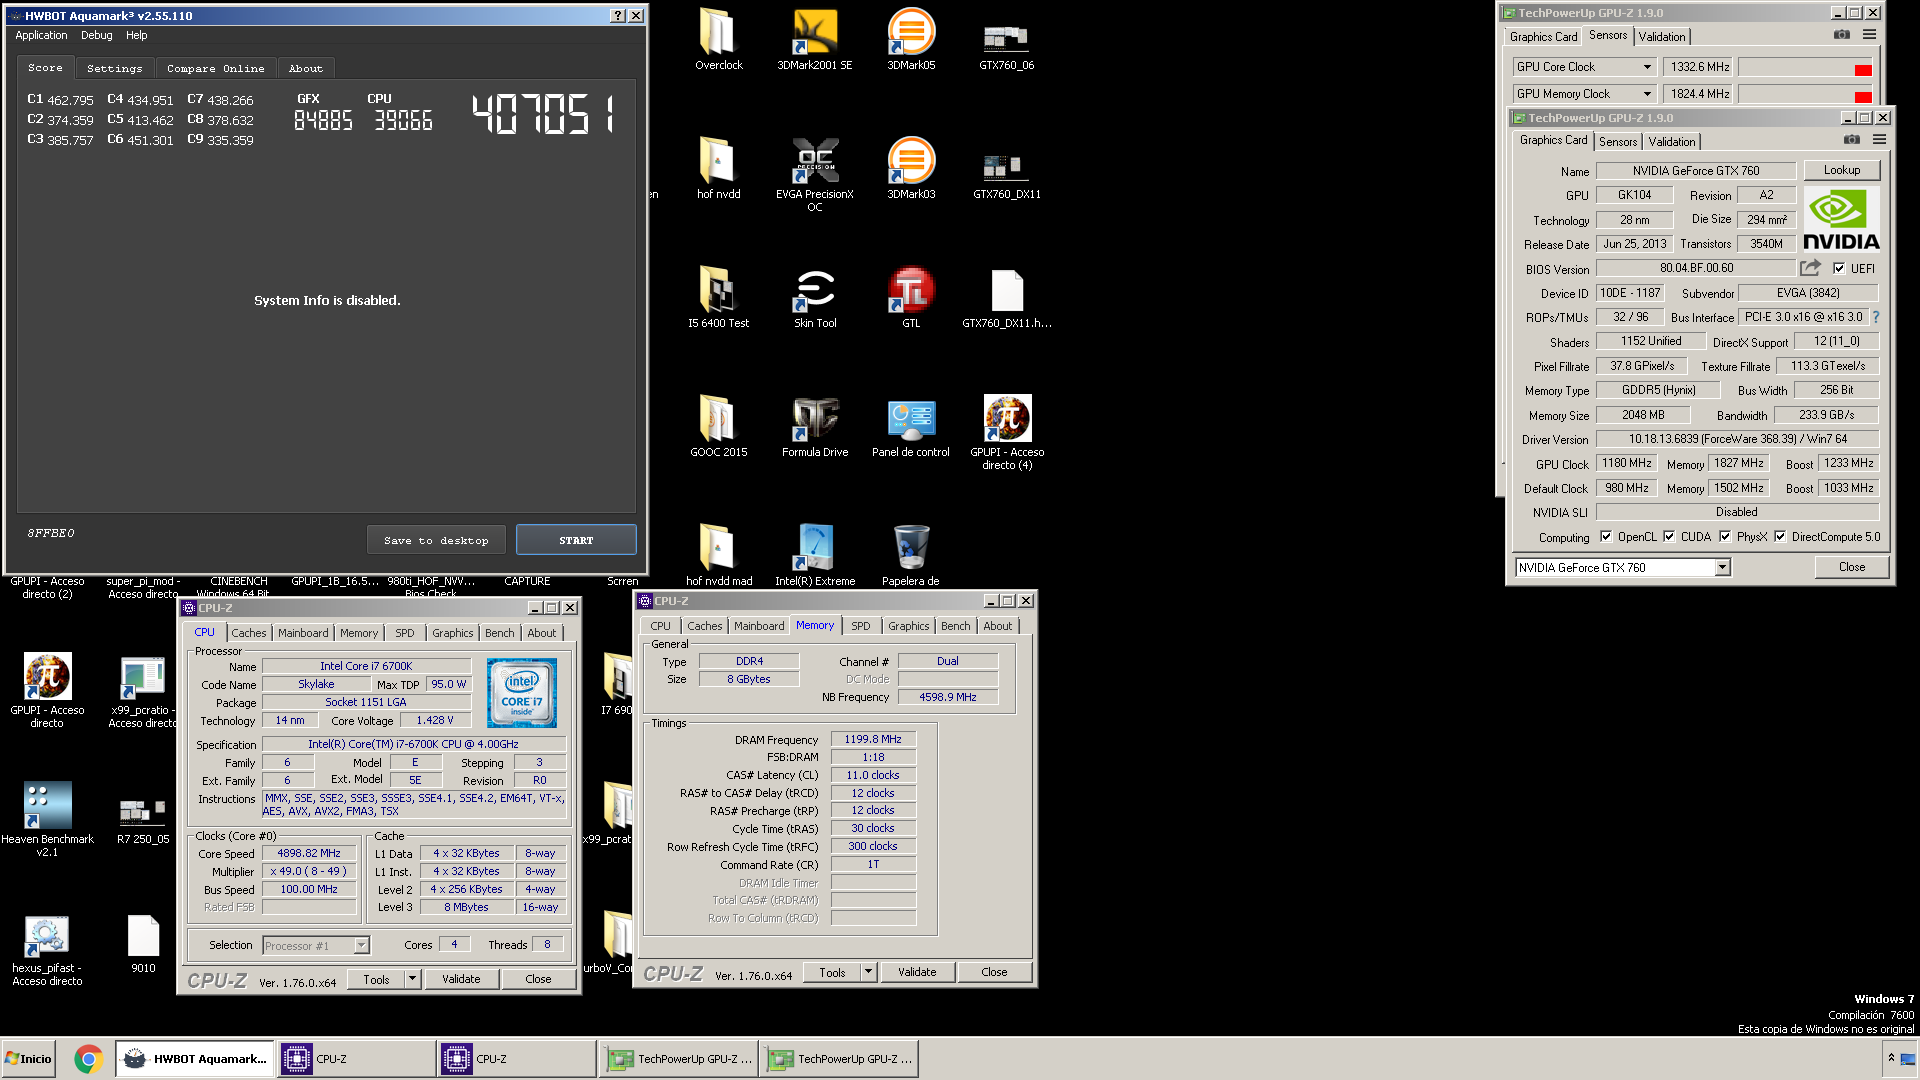Click the Close button in front GPU-Z window
Image resolution: width=1920 pixels, height=1080 pixels.
[1852, 567]
